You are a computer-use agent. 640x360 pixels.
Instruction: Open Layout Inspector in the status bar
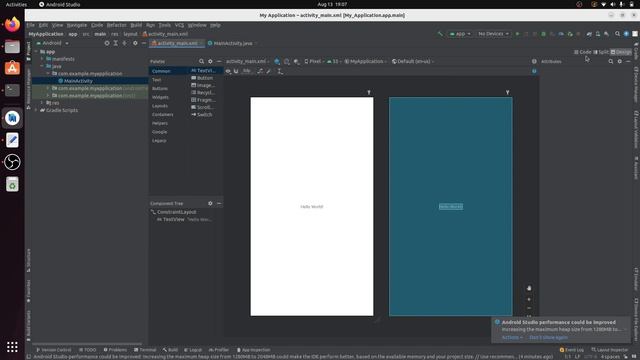(x=610, y=350)
